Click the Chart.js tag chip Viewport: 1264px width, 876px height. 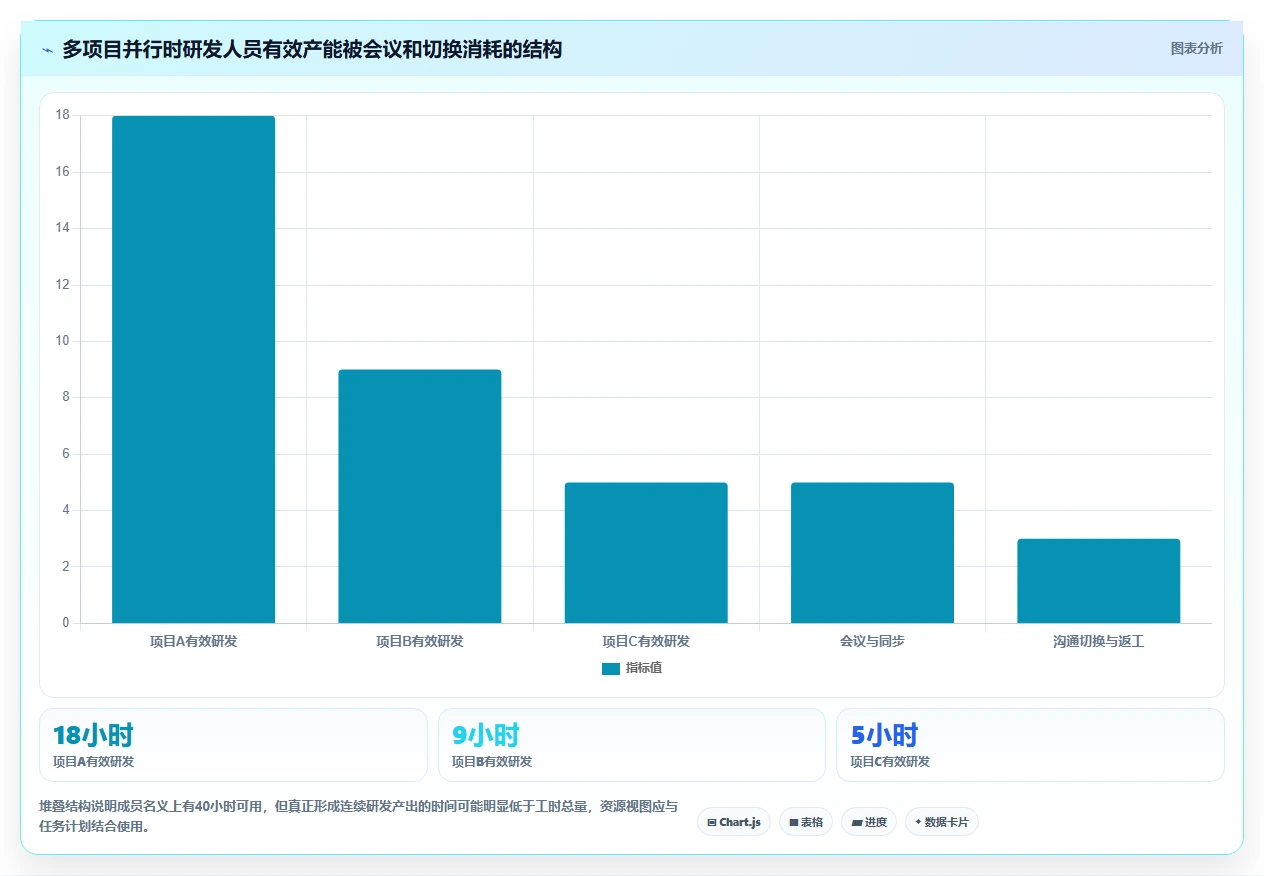tap(734, 822)
